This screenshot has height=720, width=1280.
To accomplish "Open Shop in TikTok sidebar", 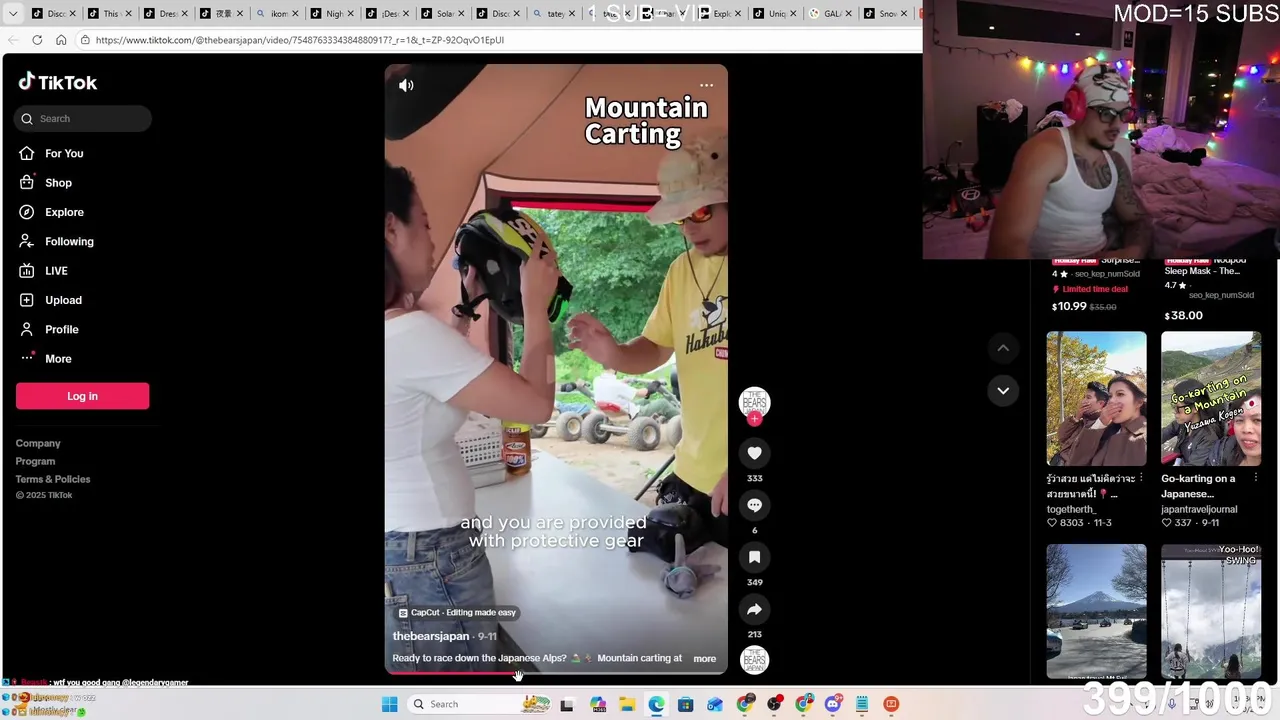I will click(58, 183).
